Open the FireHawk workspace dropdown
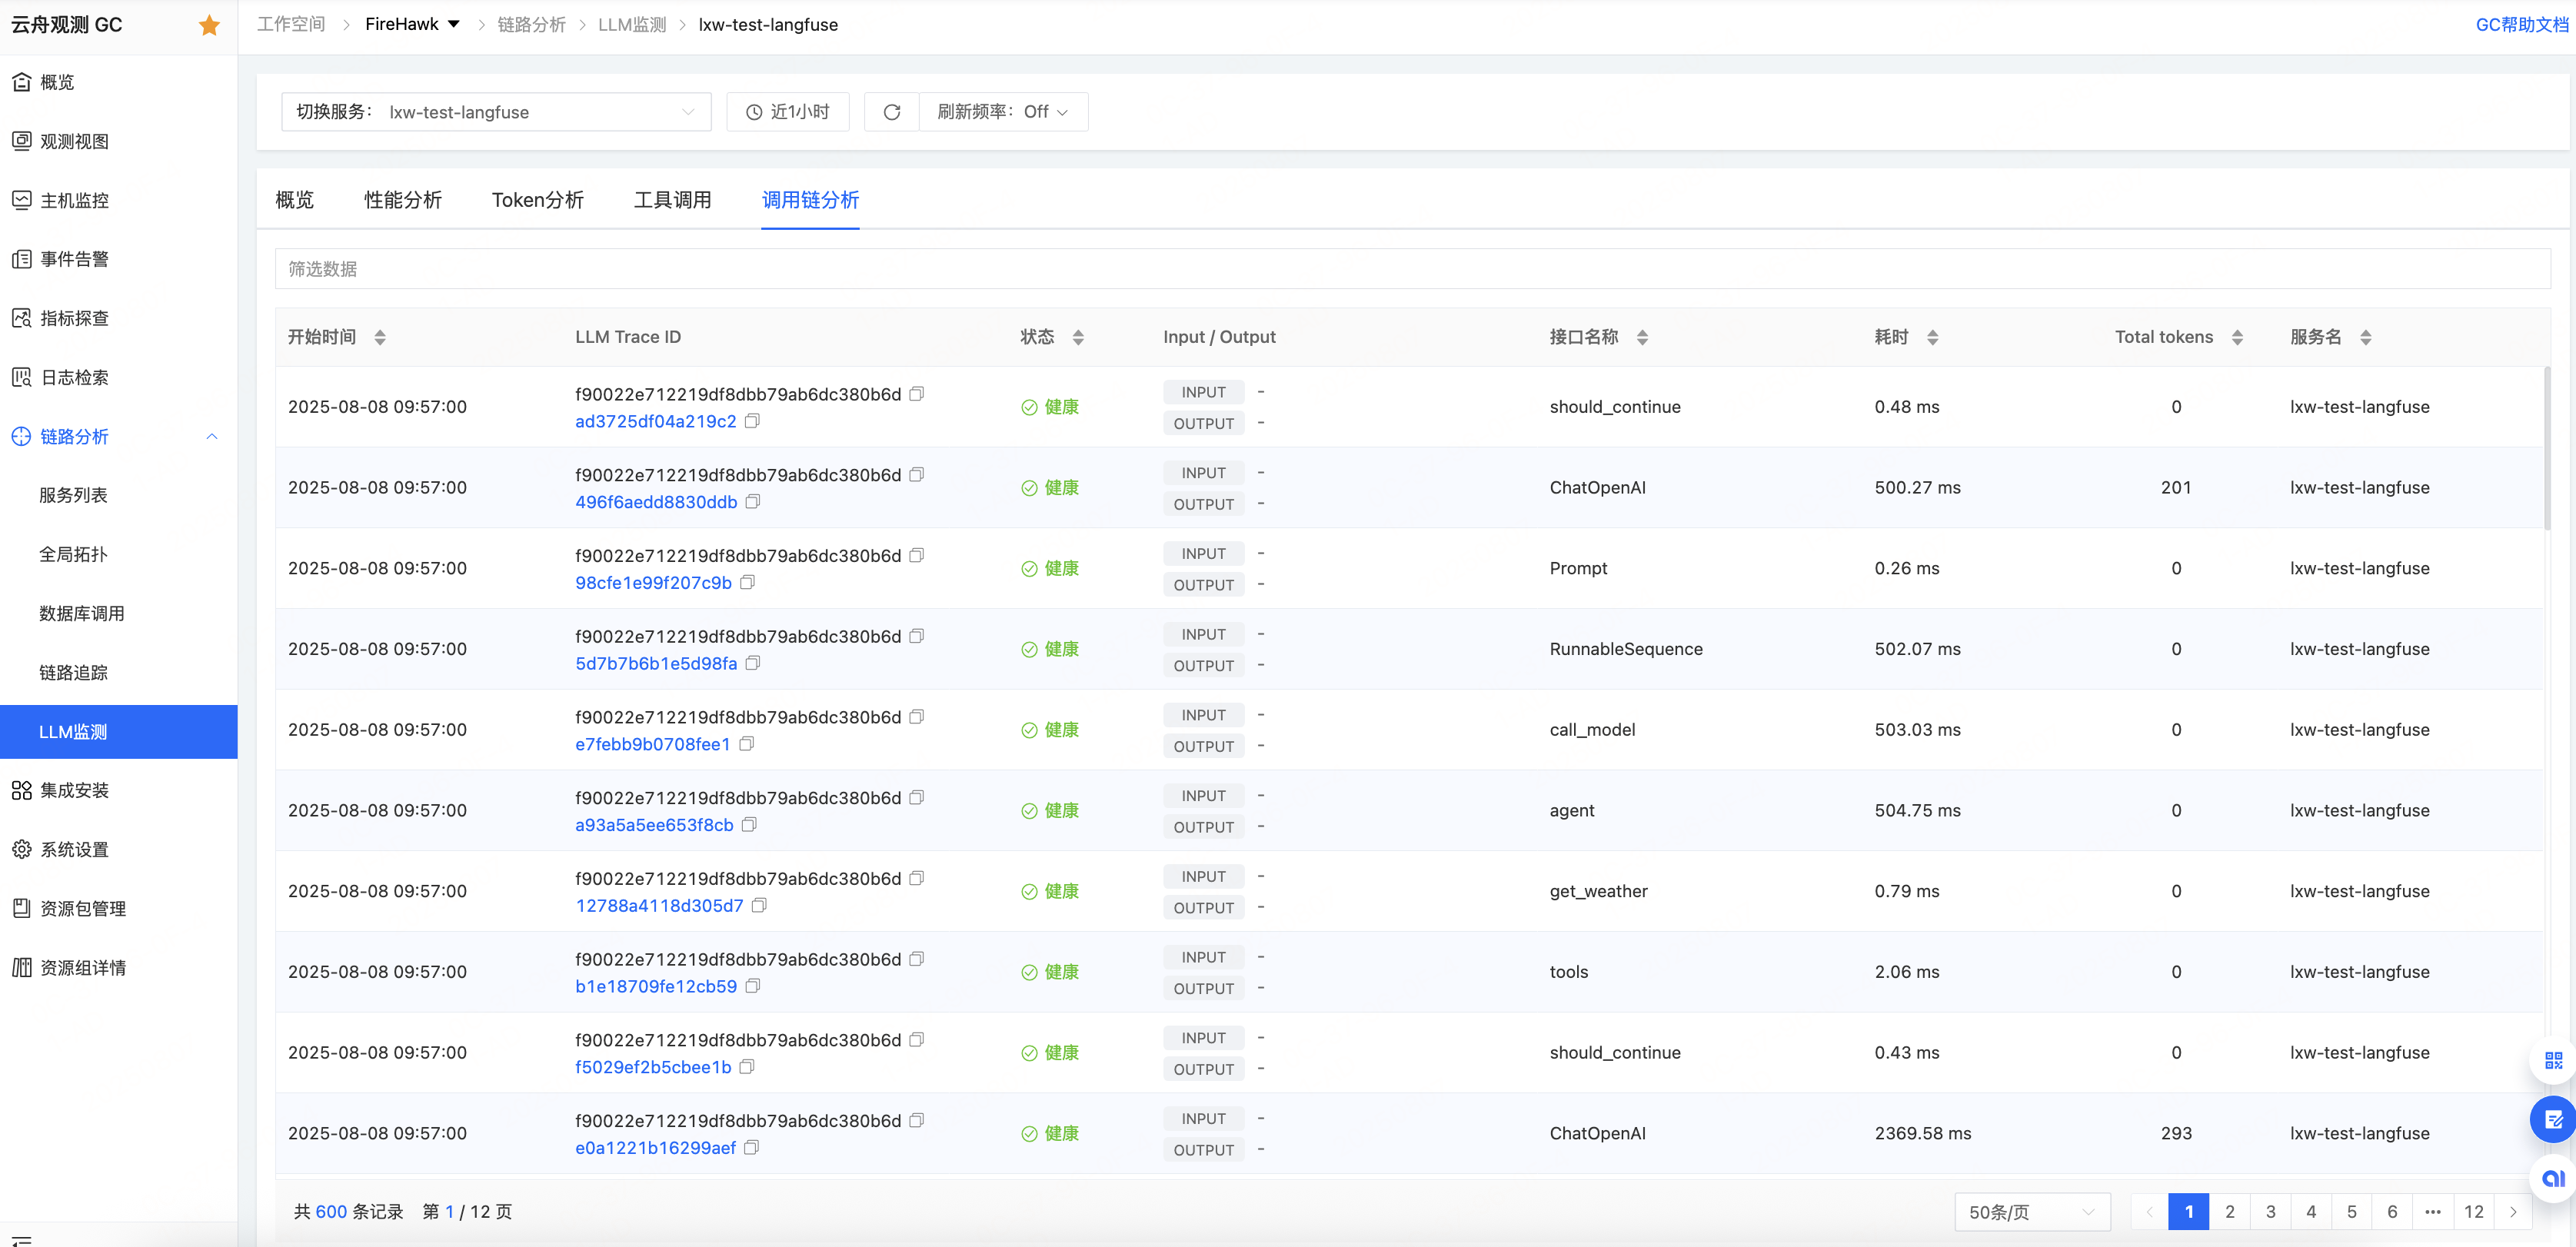The height and width of the screenshot is (1247, 2576). [412, 24]
